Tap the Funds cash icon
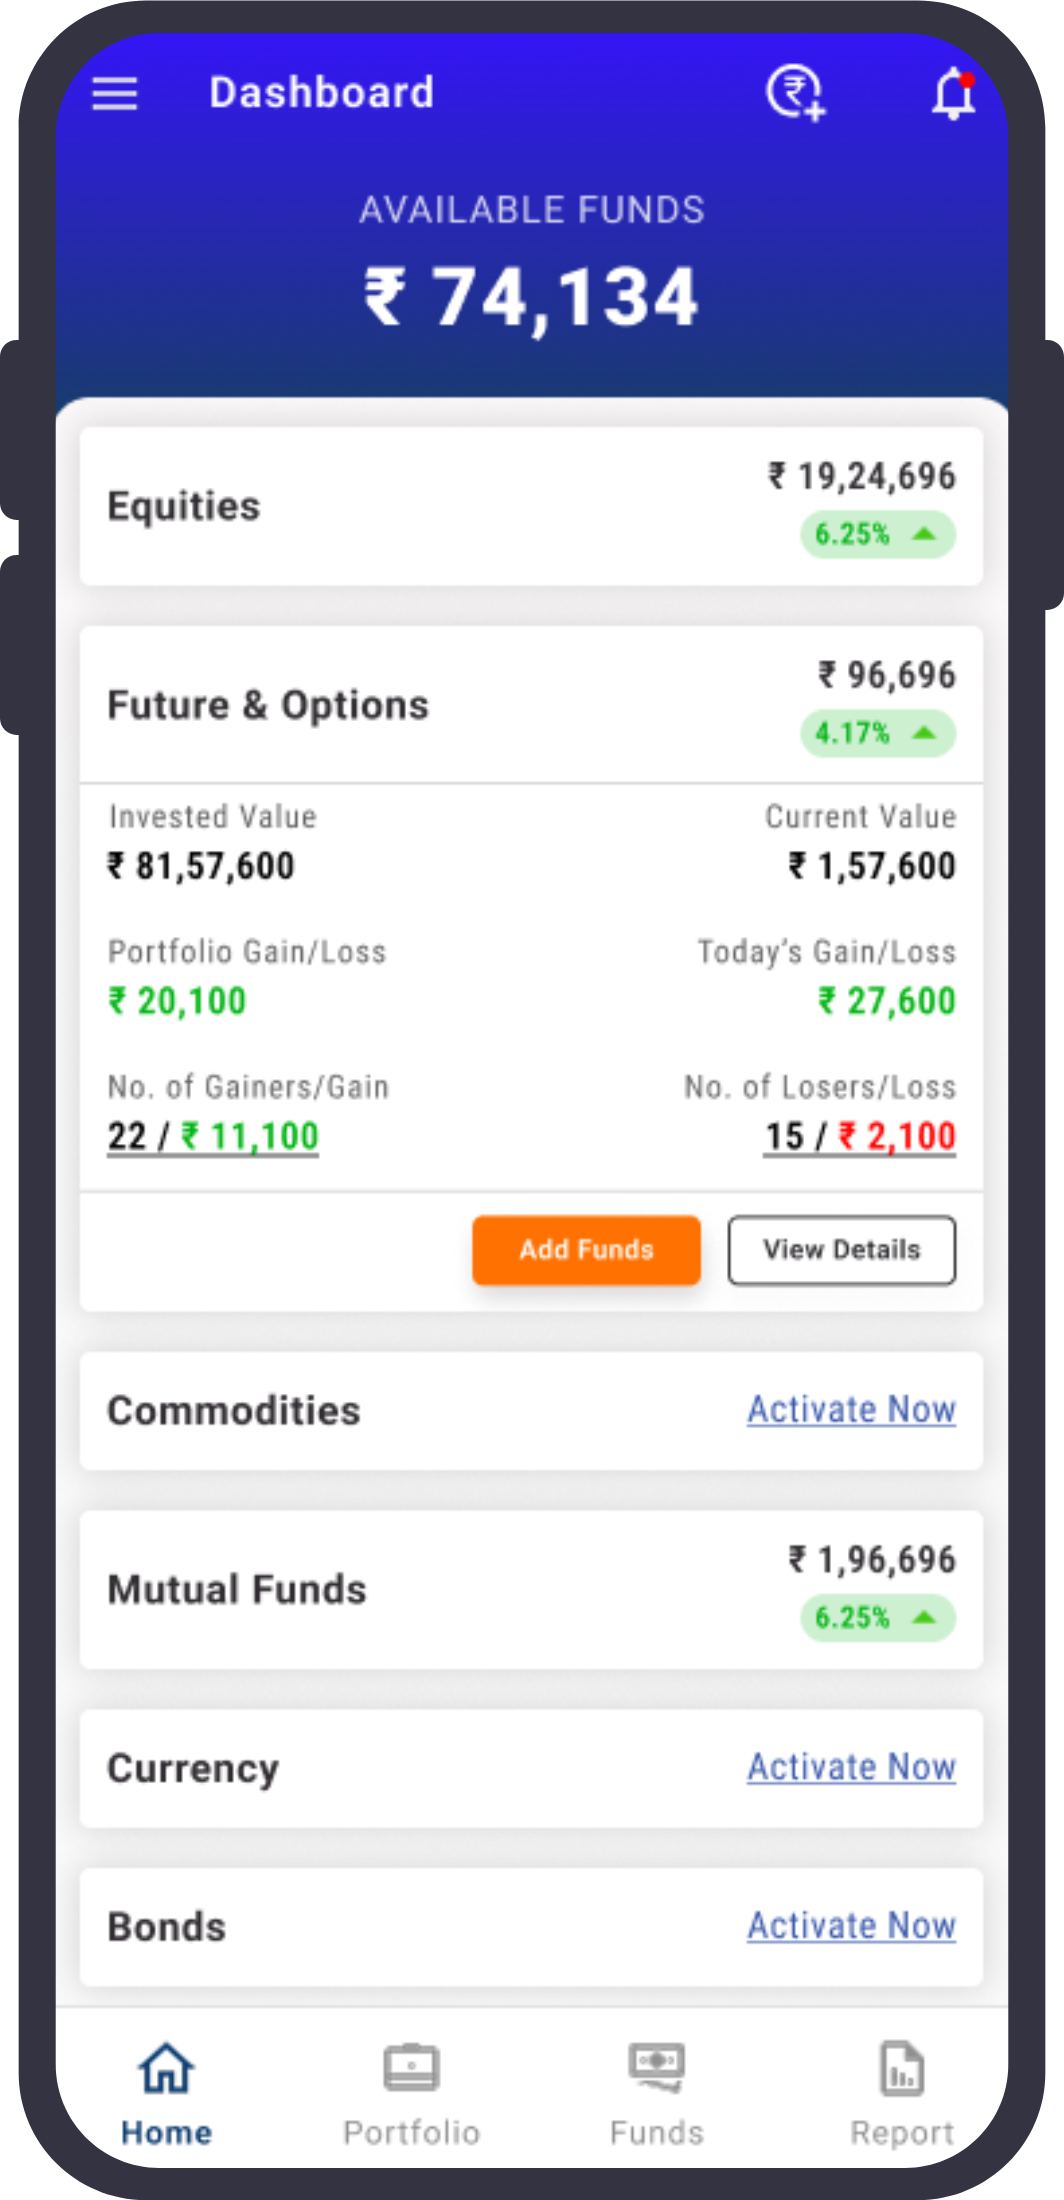The height and width of the screenshot is (2200, 1064). coord(657,2067)
